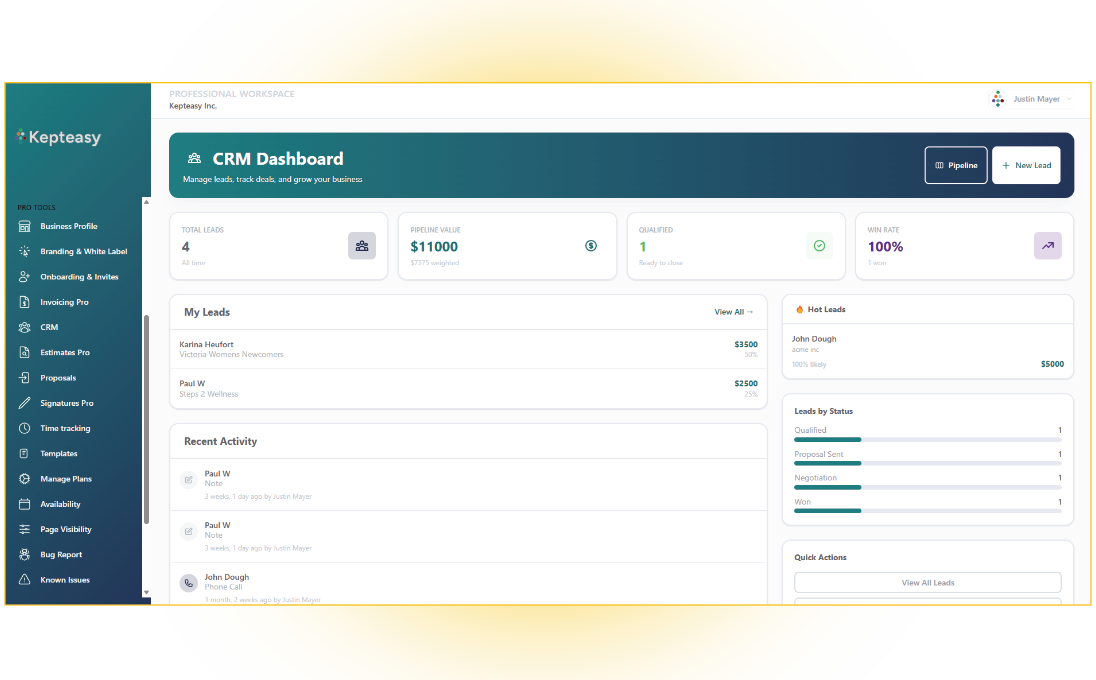Click the checkmark icon on Qualified card
1096x680 pixels.
coord(819,245)
